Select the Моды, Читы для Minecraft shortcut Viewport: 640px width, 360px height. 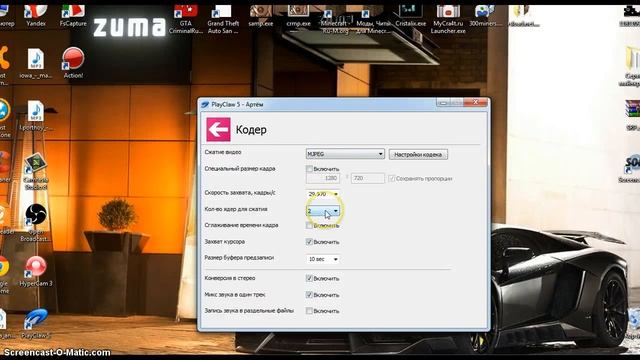[x=372, y=20]
